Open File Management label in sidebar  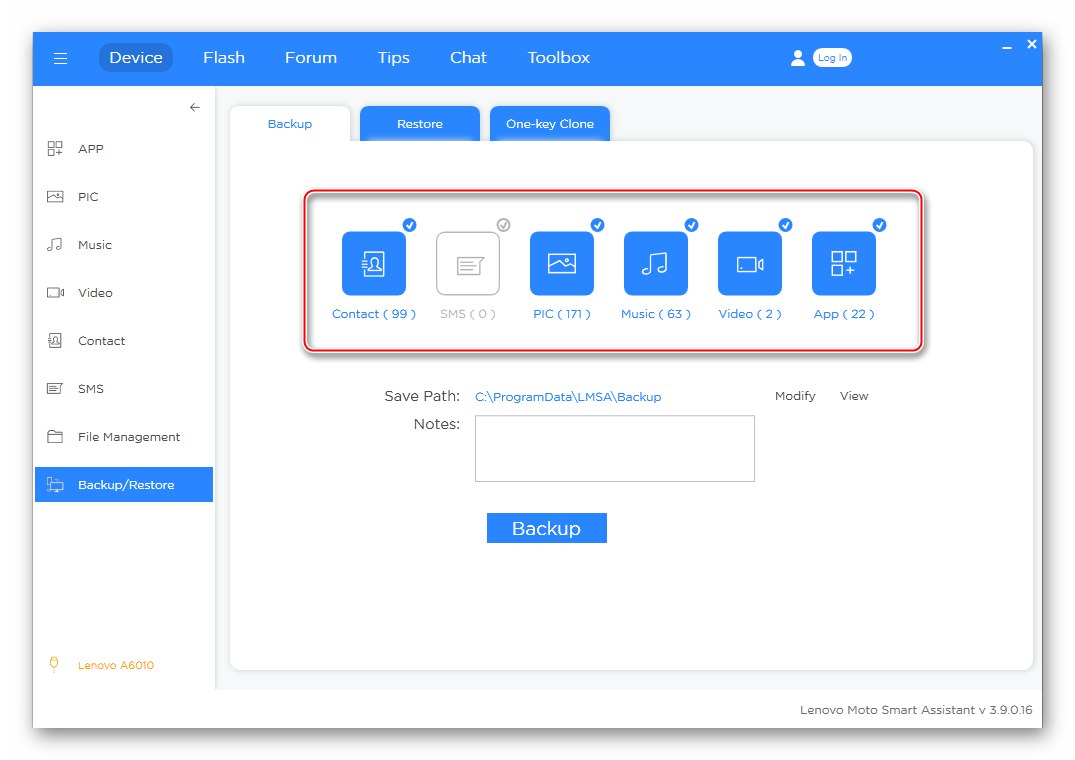tap(129, 437)
